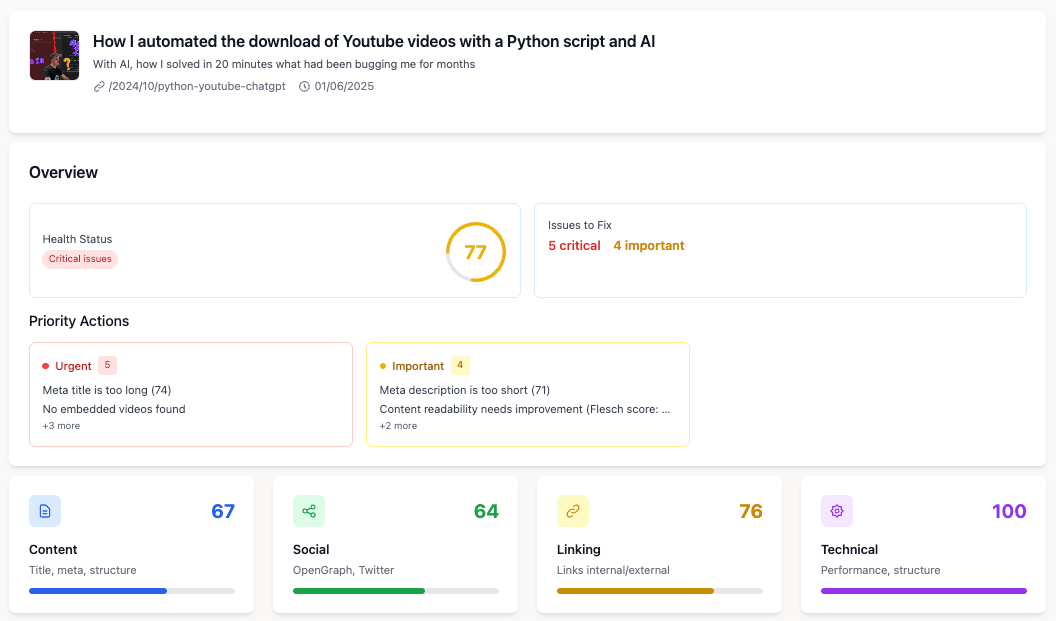Click the Technical gear icon
This screenshot has width=1056, height=621.
point(837,511)
